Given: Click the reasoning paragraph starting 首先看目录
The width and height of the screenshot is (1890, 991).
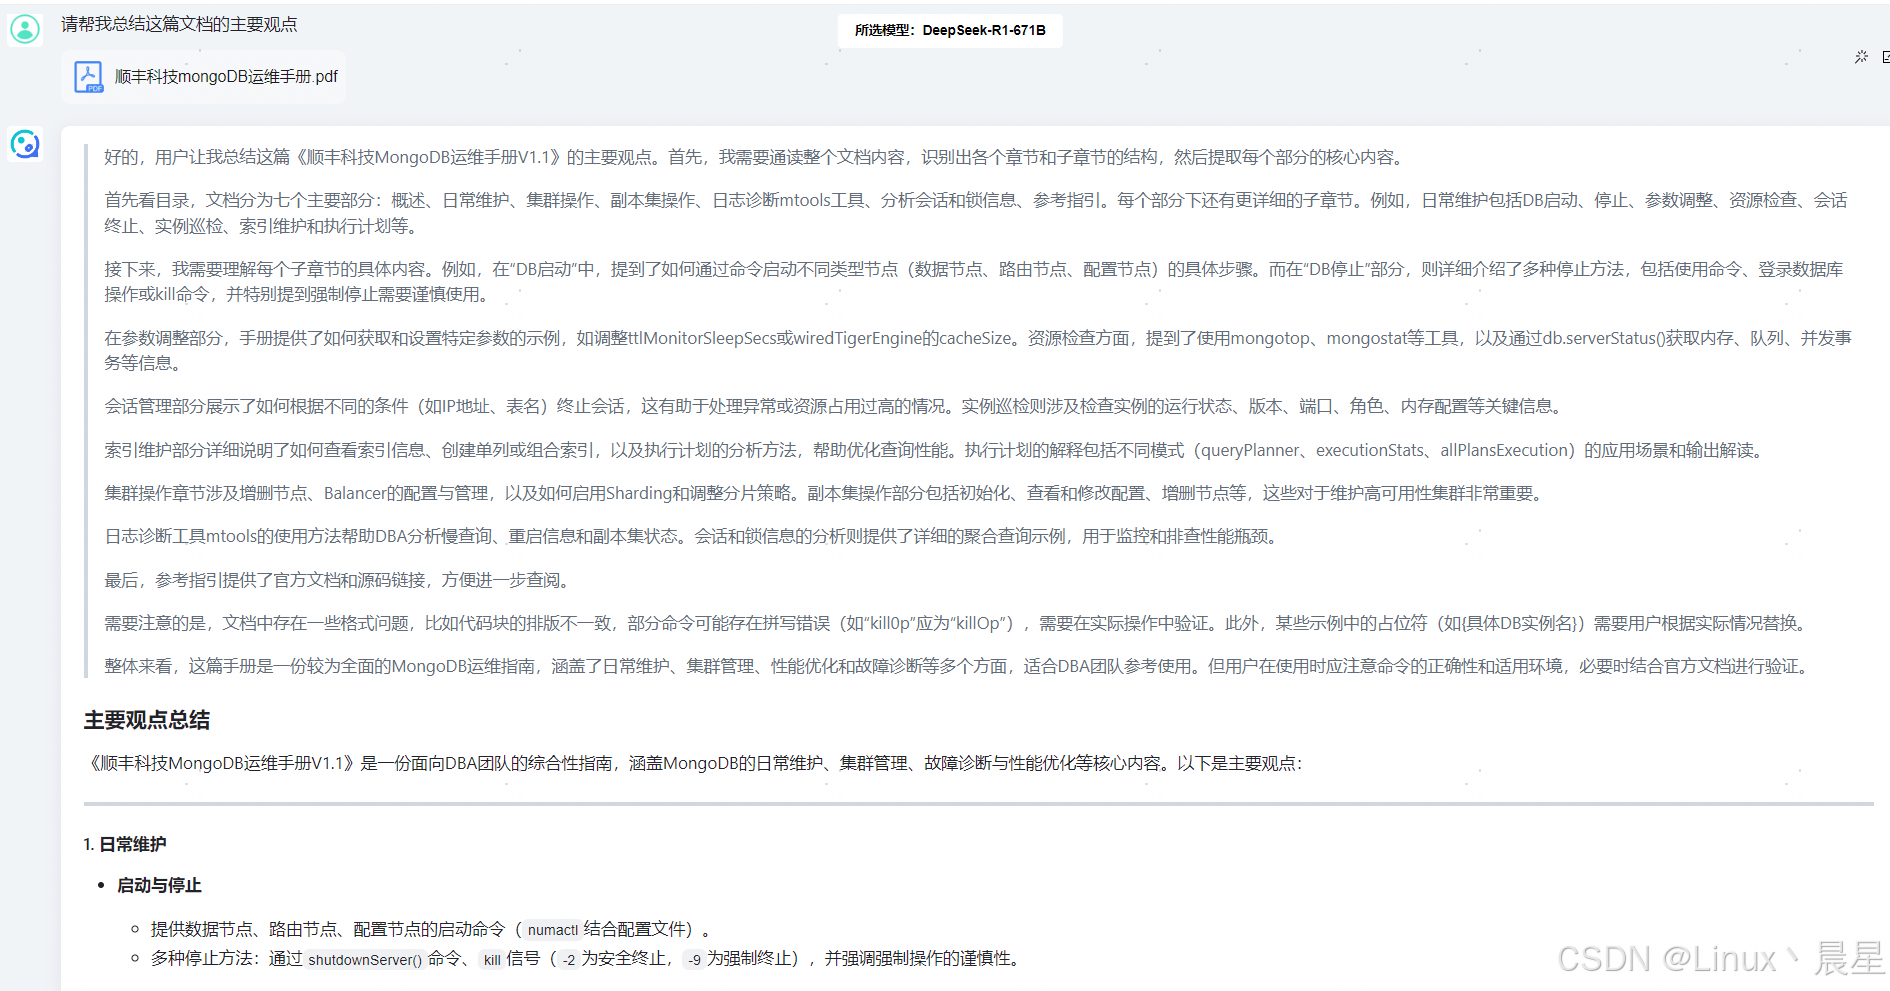Looking at the screenshot, I should [x=976, y=213].
